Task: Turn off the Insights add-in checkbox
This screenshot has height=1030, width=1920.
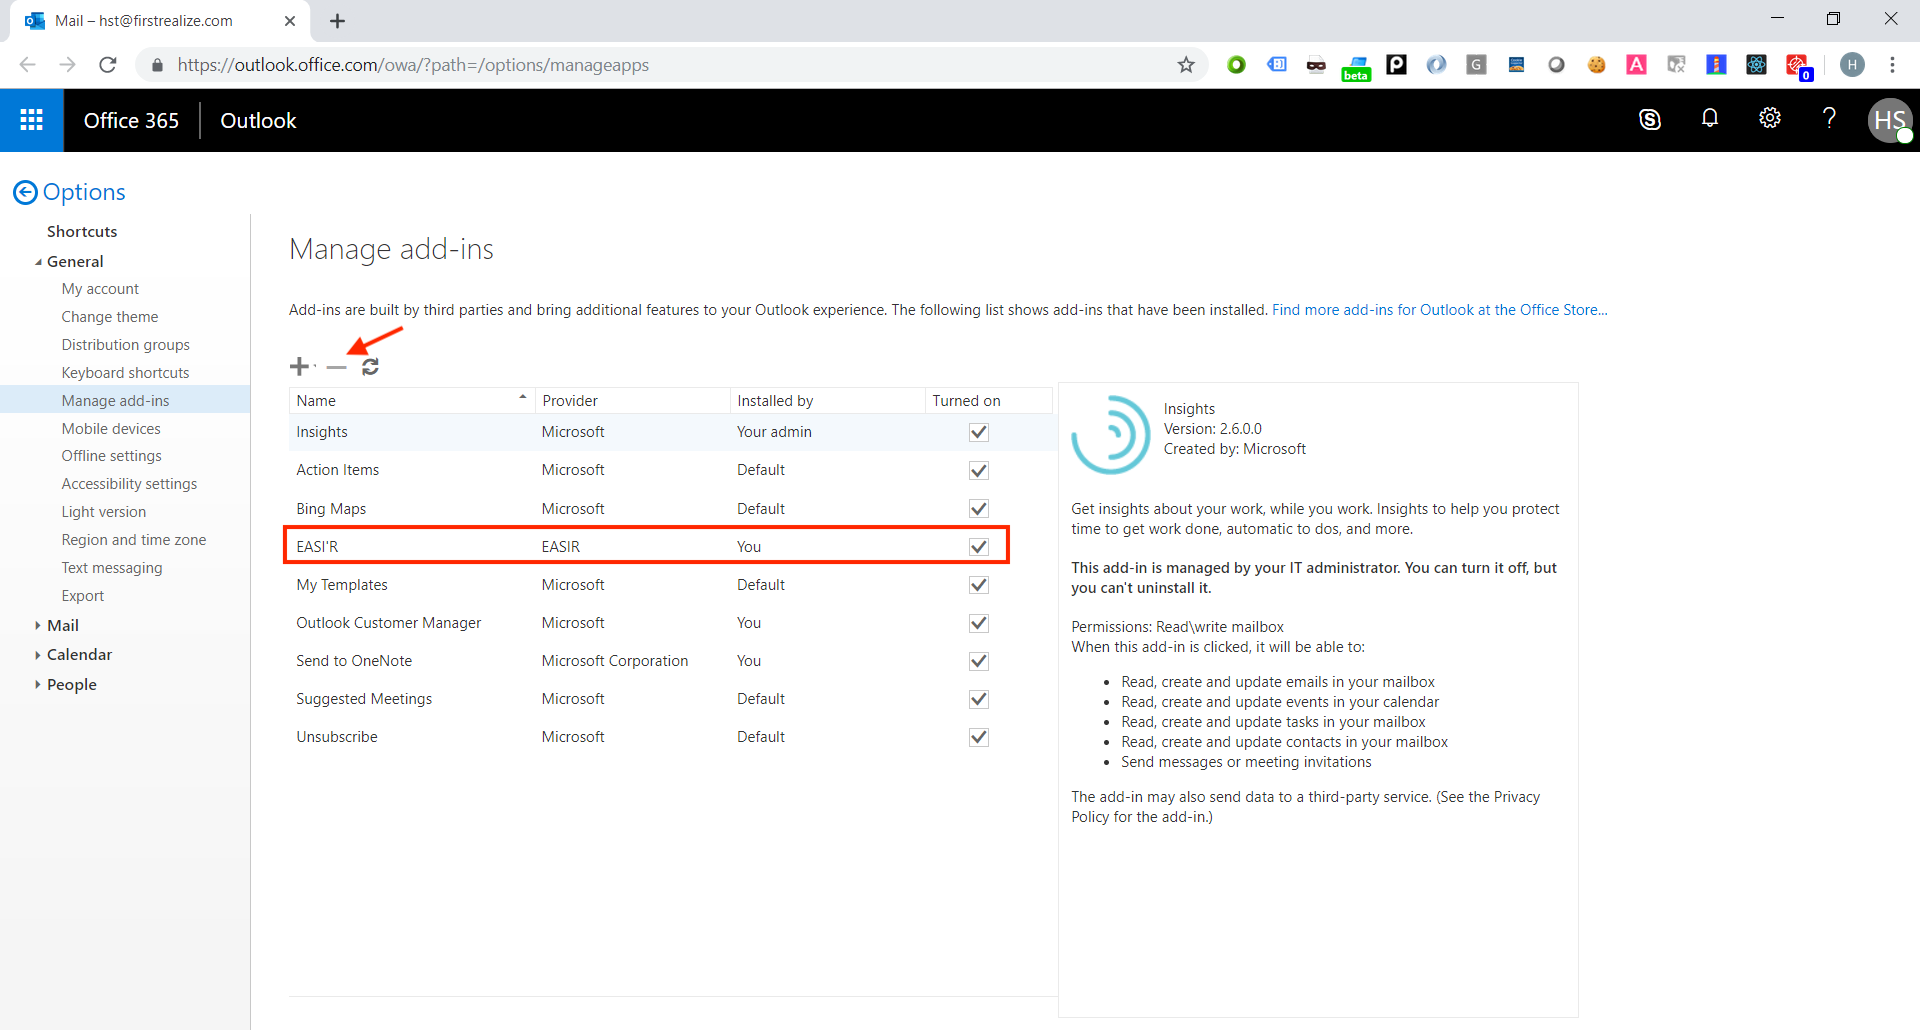Action: [979, 432]
